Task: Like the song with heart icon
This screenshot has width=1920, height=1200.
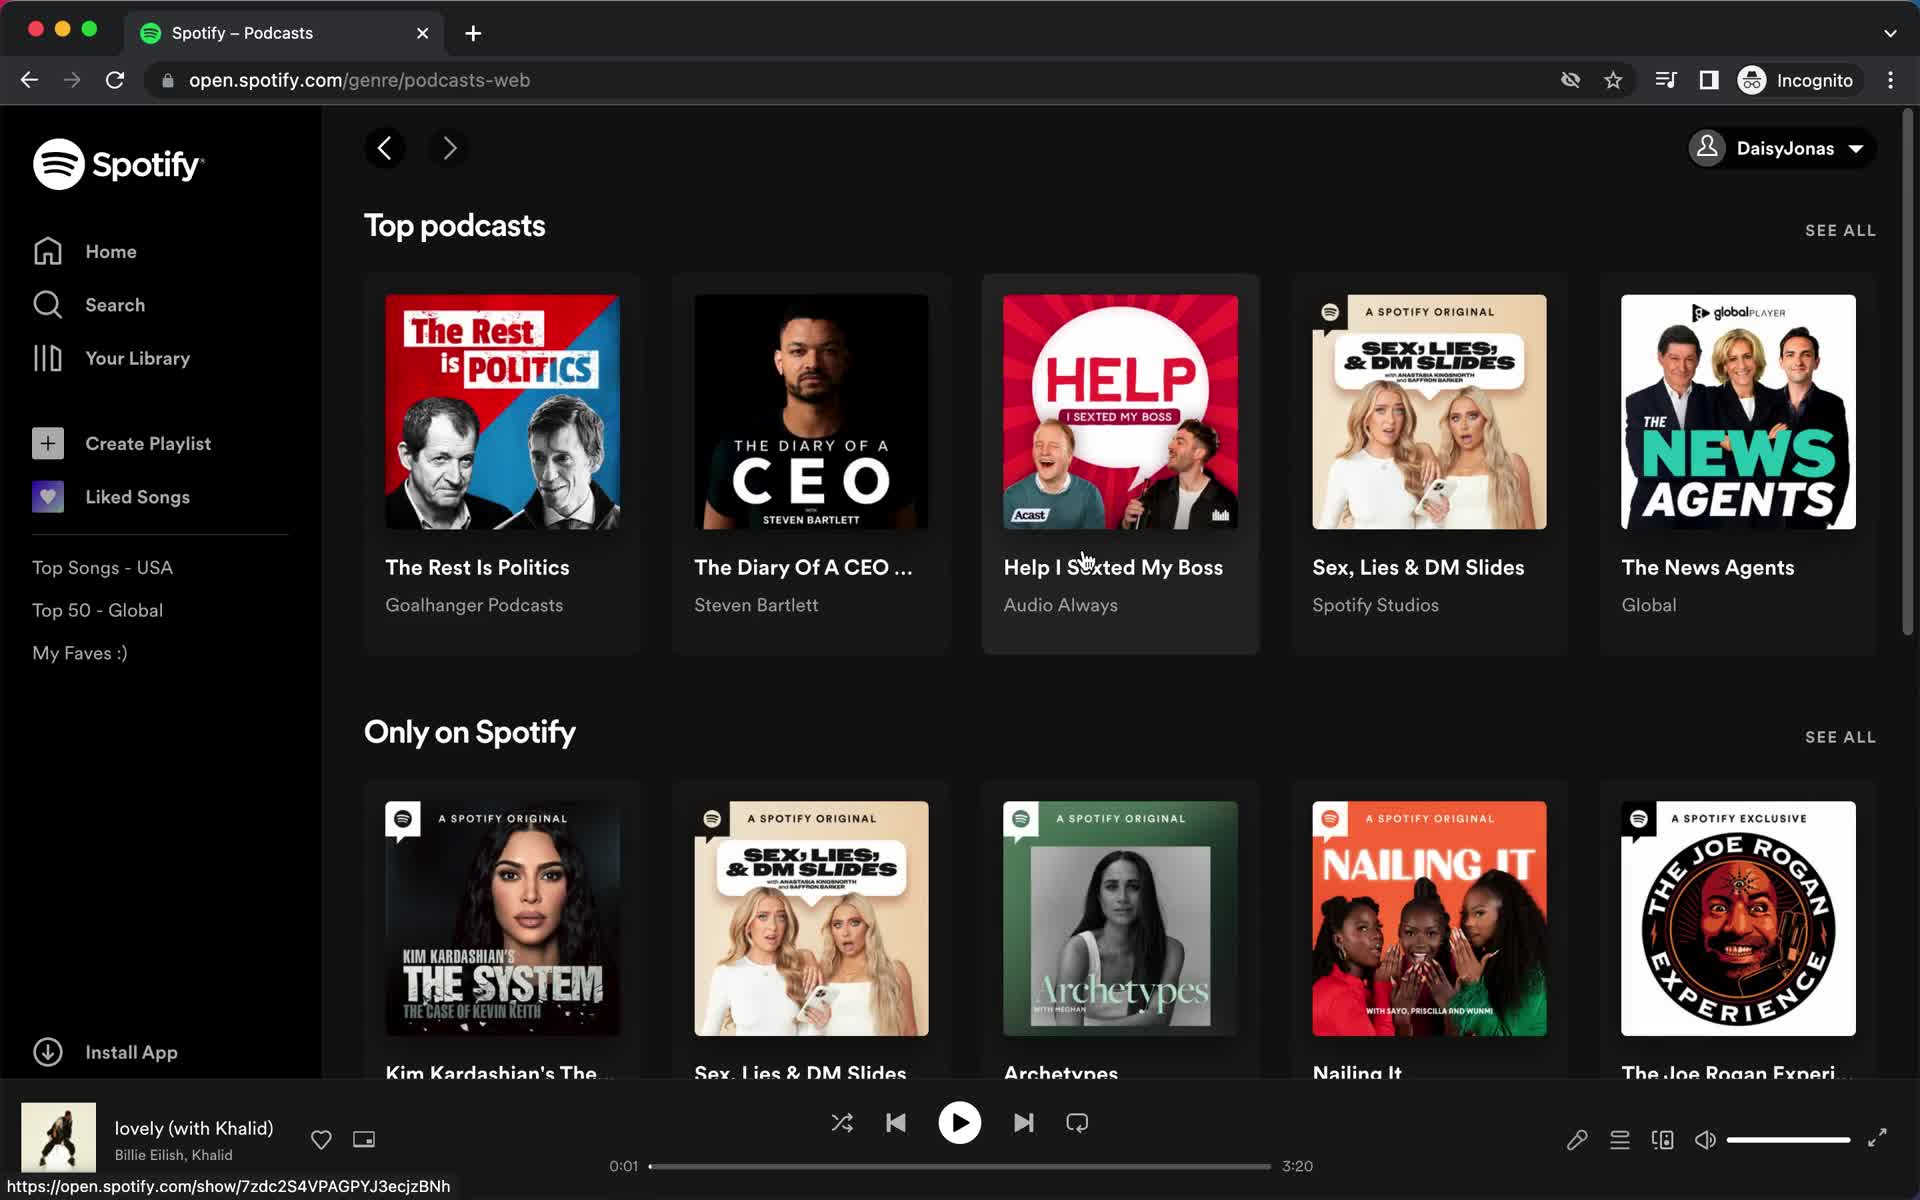Action: point(321,1139)
